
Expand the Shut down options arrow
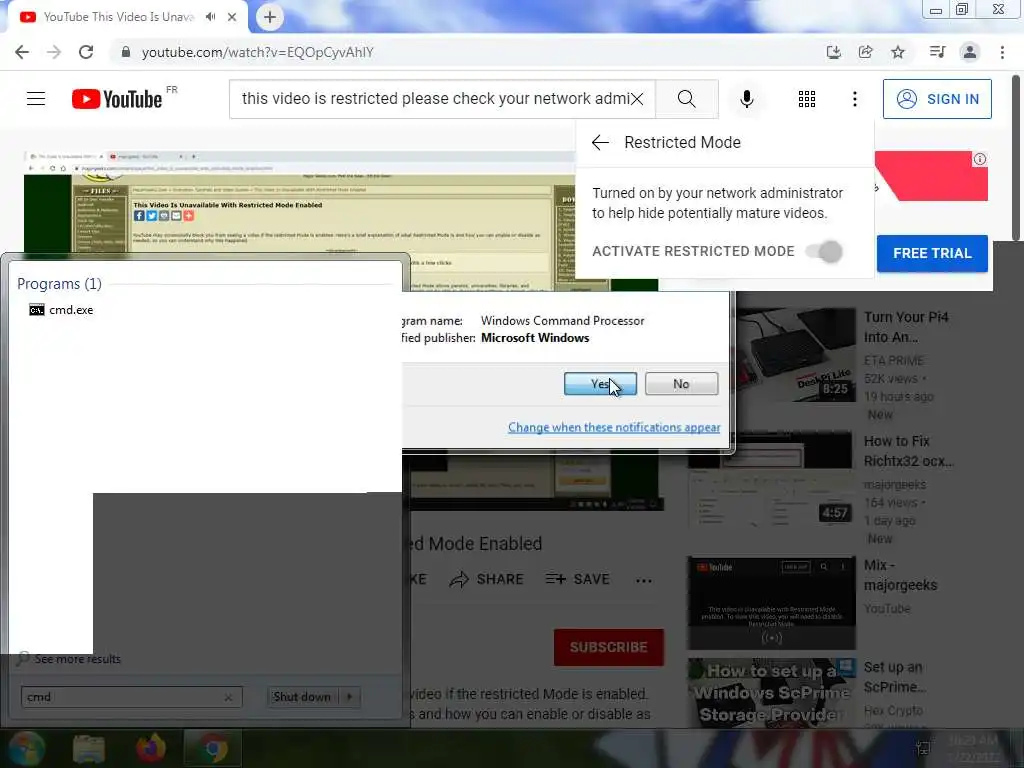coord(349,697)
